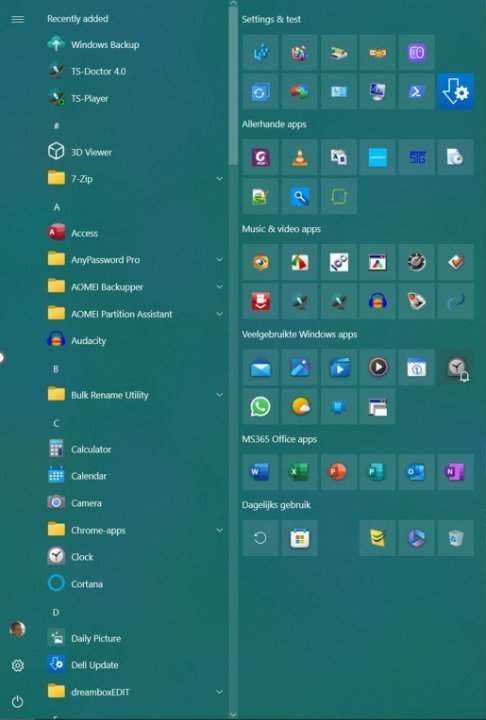
Task: Click the large blue Dell Update tile
Action: [456, 91]
